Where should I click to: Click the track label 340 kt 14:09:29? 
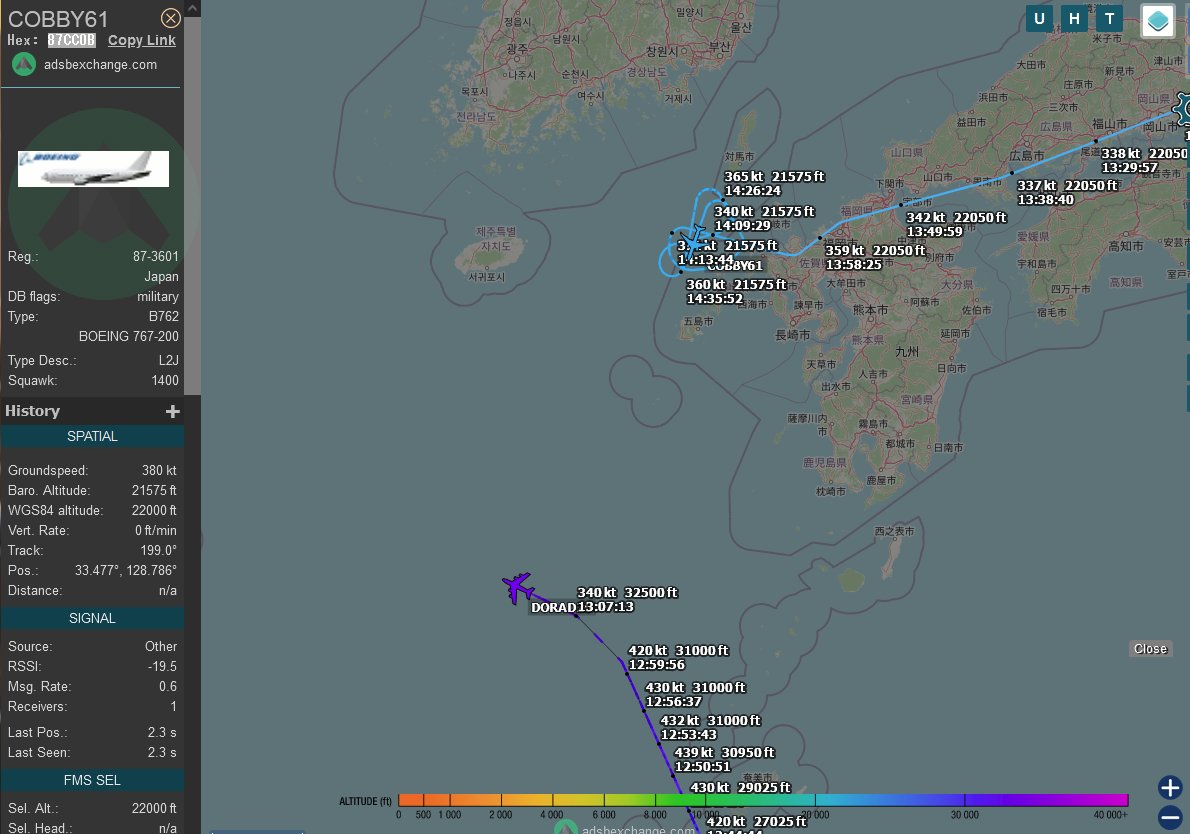[764, 219]
